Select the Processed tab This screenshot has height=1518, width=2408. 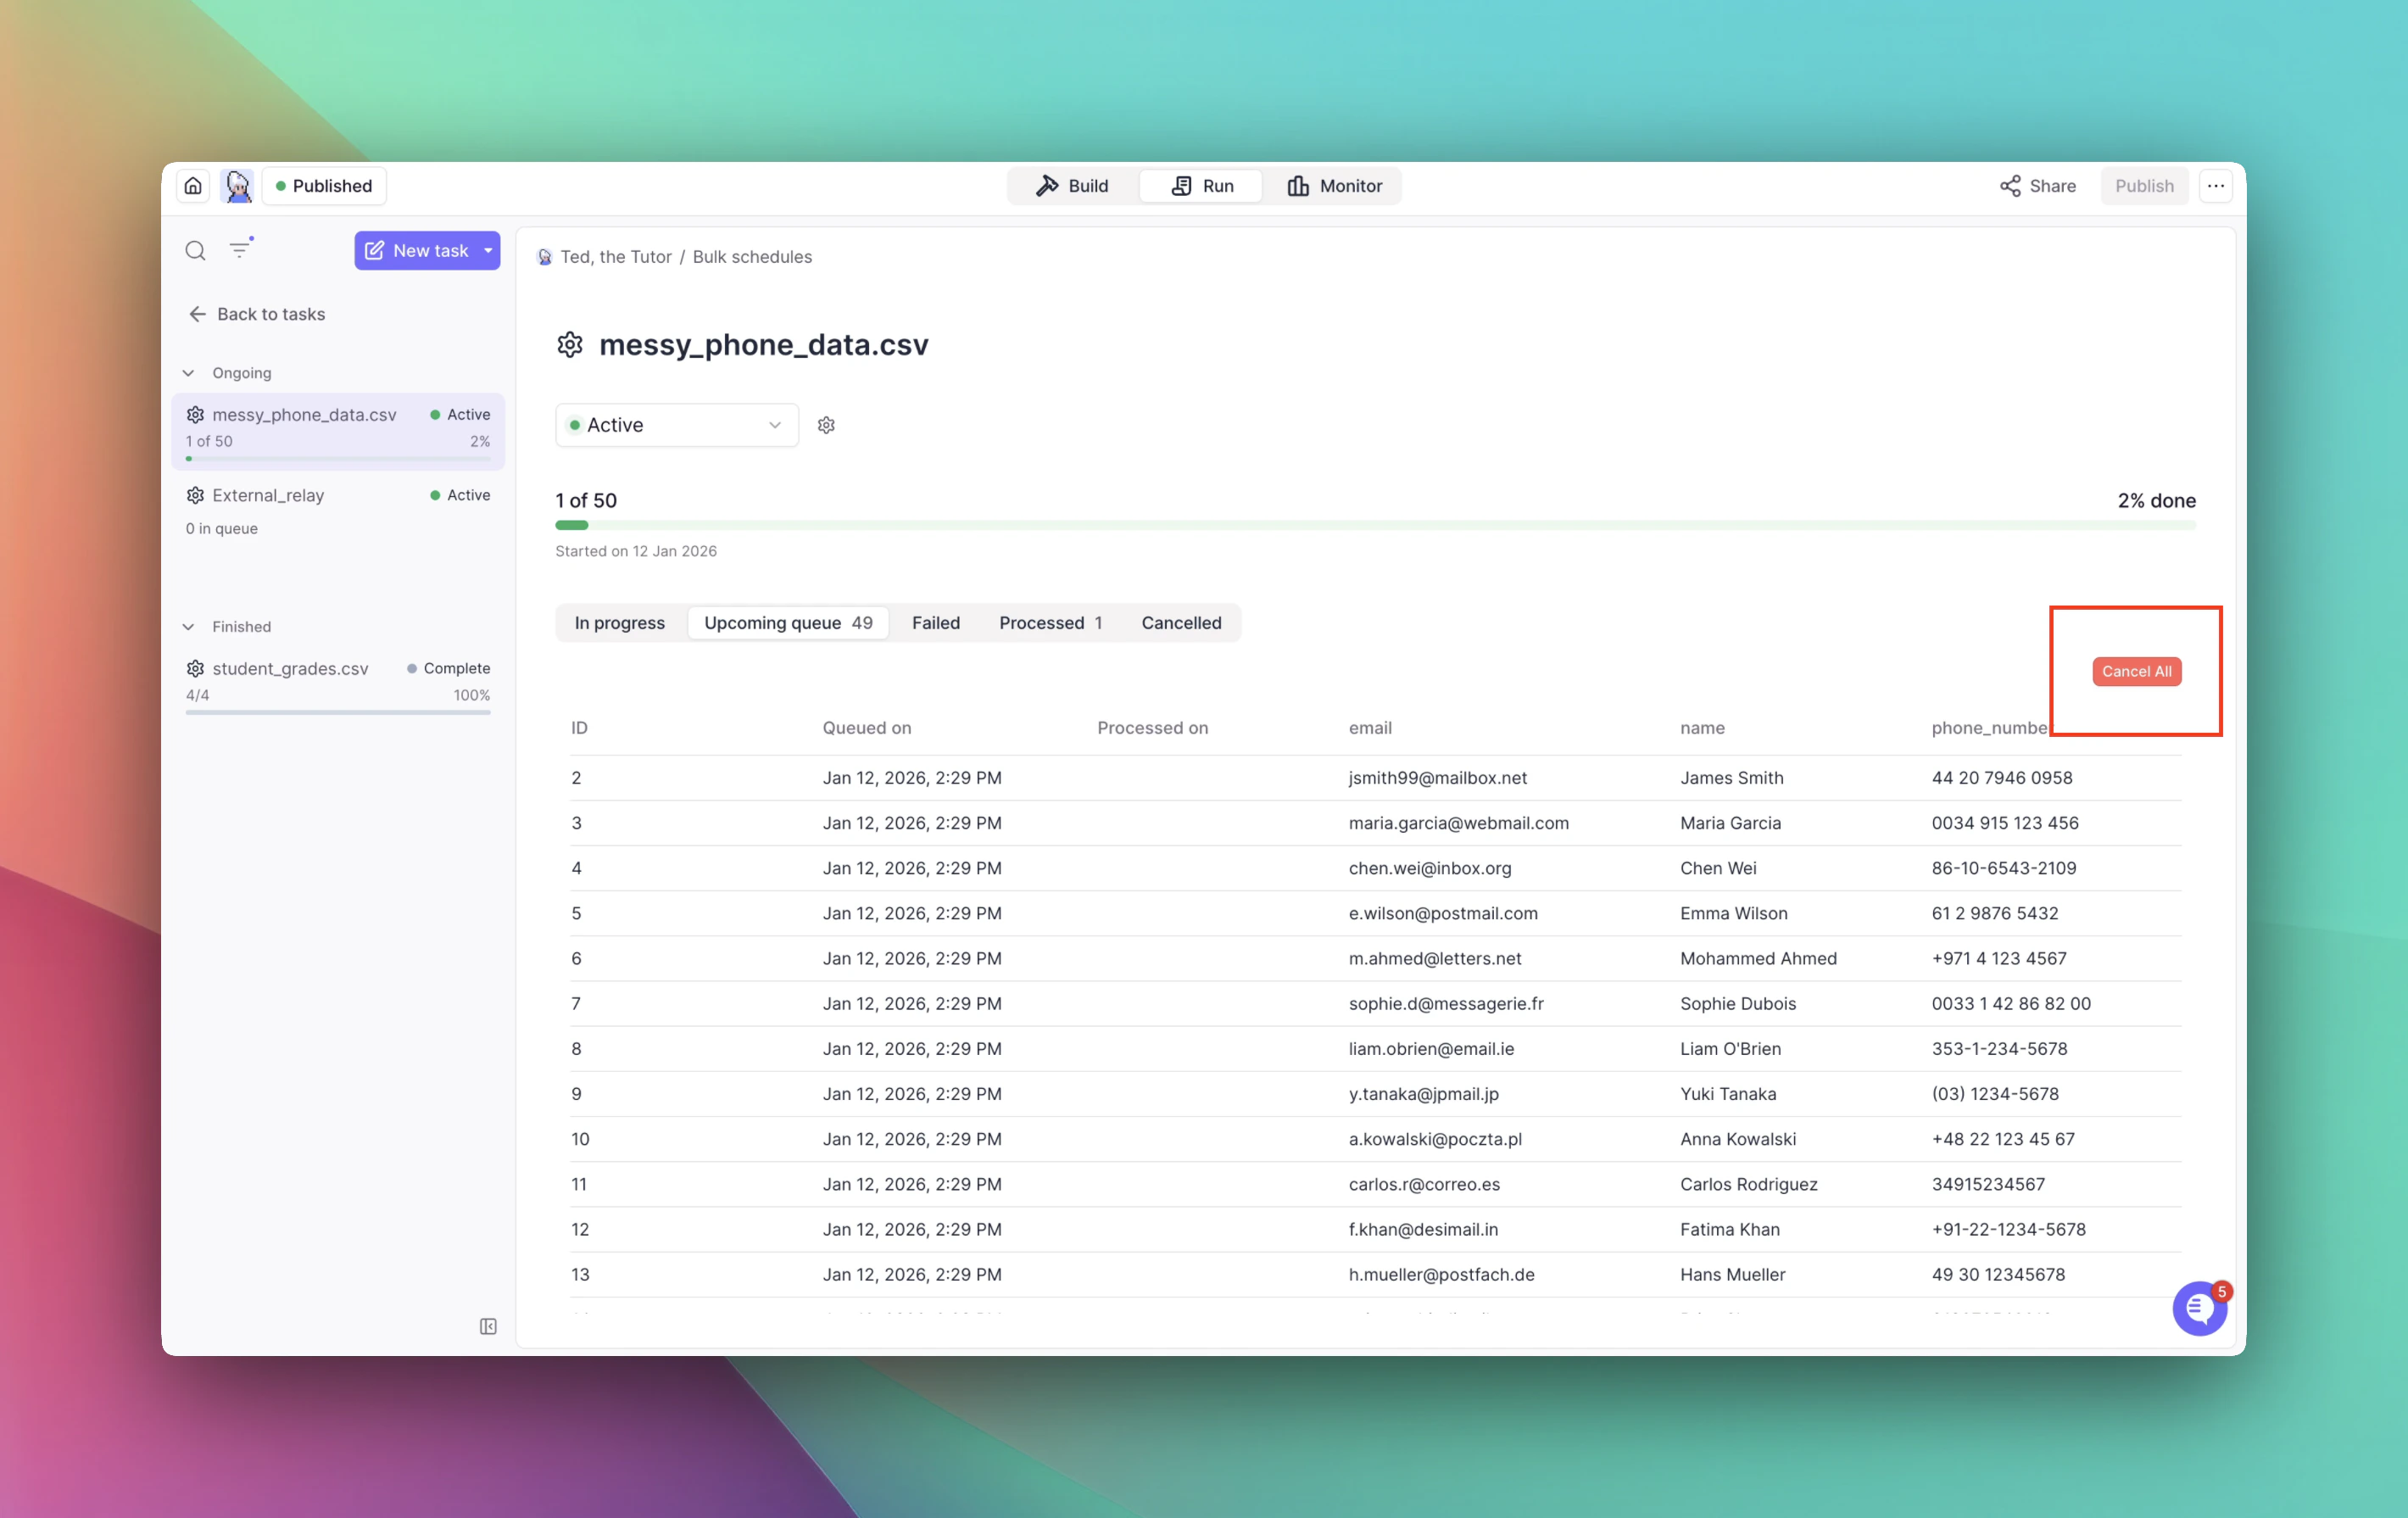click(1049, 623)
